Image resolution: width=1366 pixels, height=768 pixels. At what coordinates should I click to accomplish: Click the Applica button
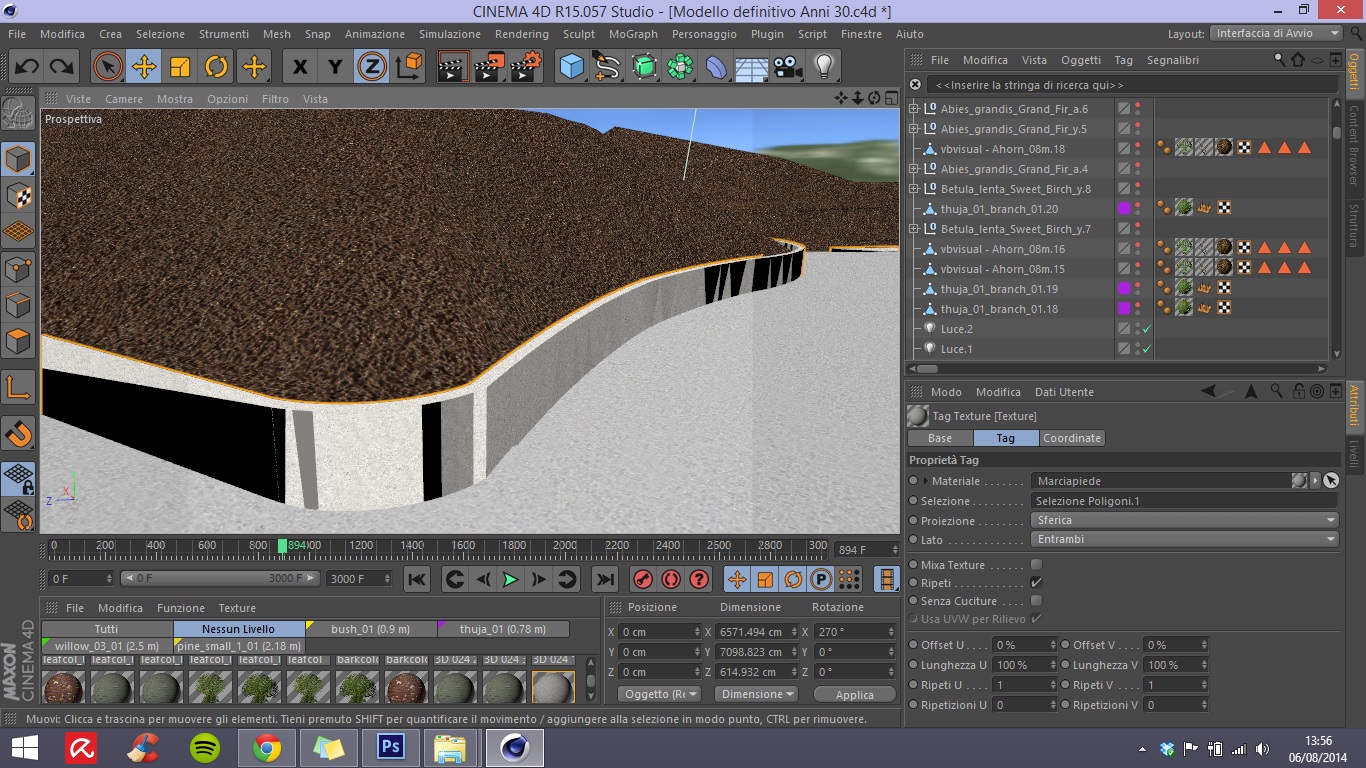pos(854,694)
